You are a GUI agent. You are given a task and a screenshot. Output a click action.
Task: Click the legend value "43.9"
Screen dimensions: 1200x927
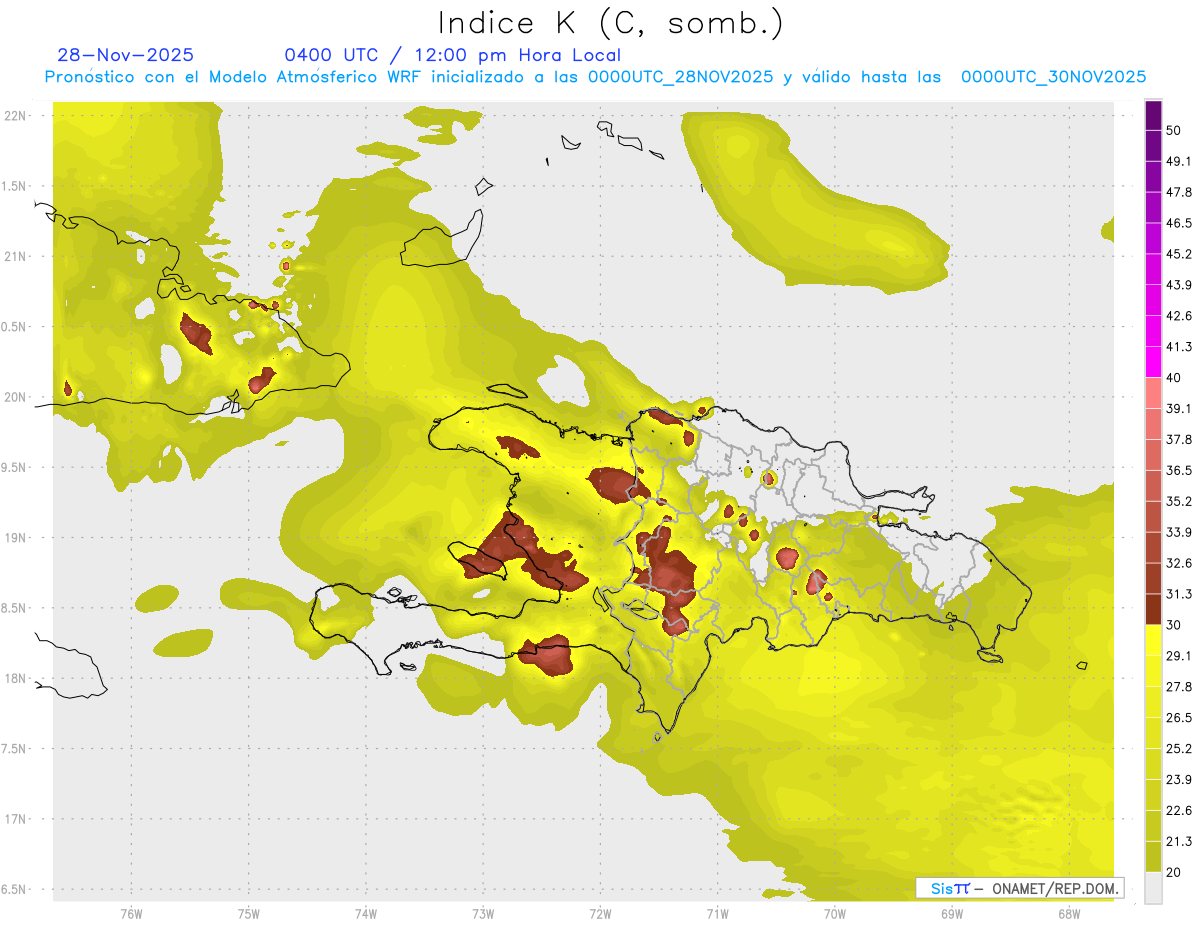point(1179,285)
